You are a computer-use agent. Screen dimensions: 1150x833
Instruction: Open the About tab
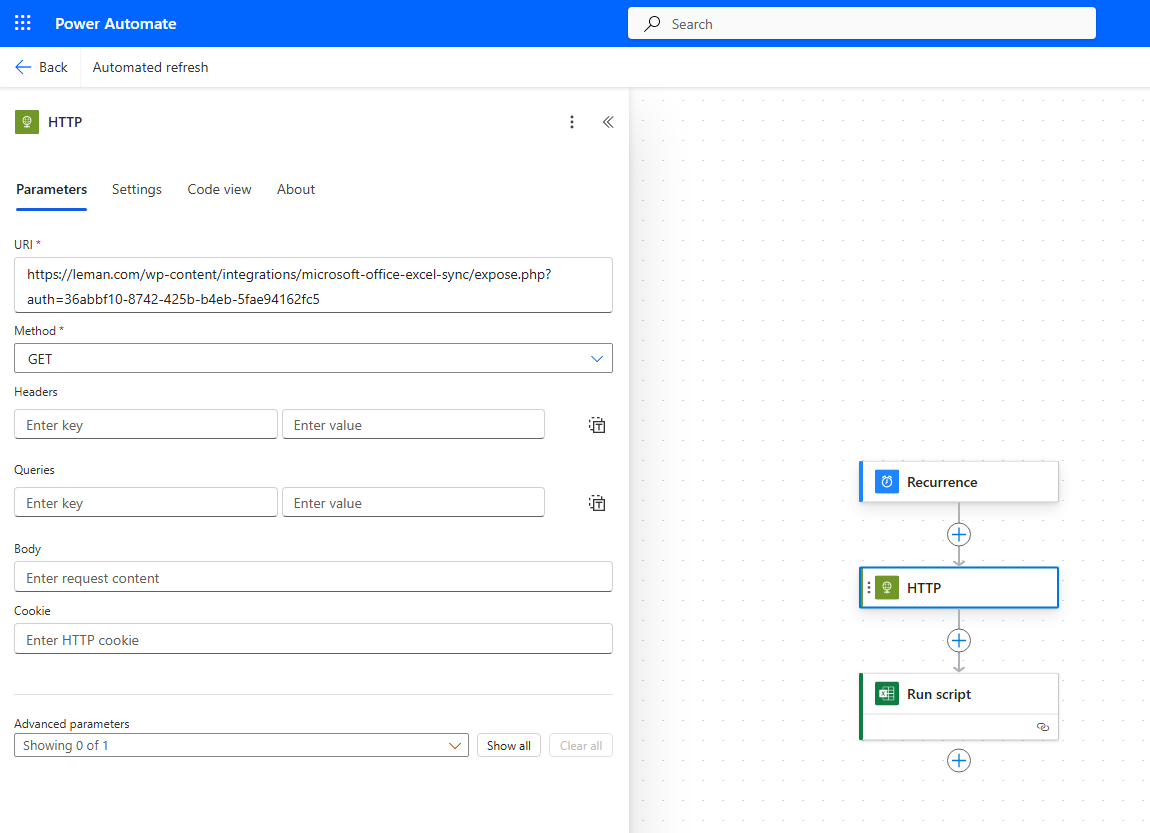[x=296, y=189]
